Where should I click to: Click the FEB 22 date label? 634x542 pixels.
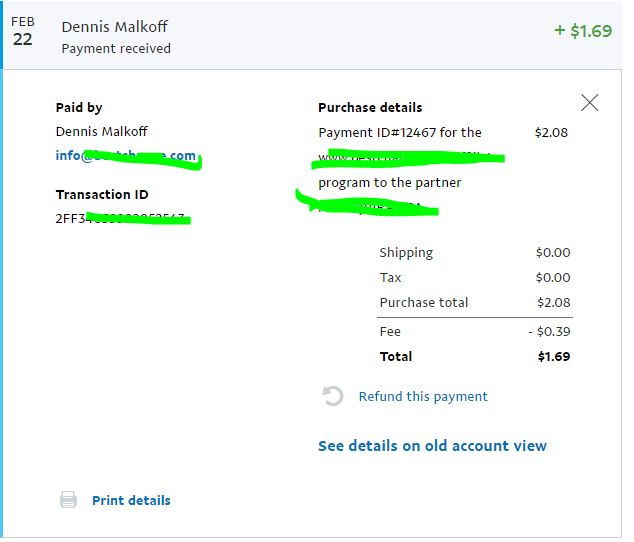tap(23, 32)
